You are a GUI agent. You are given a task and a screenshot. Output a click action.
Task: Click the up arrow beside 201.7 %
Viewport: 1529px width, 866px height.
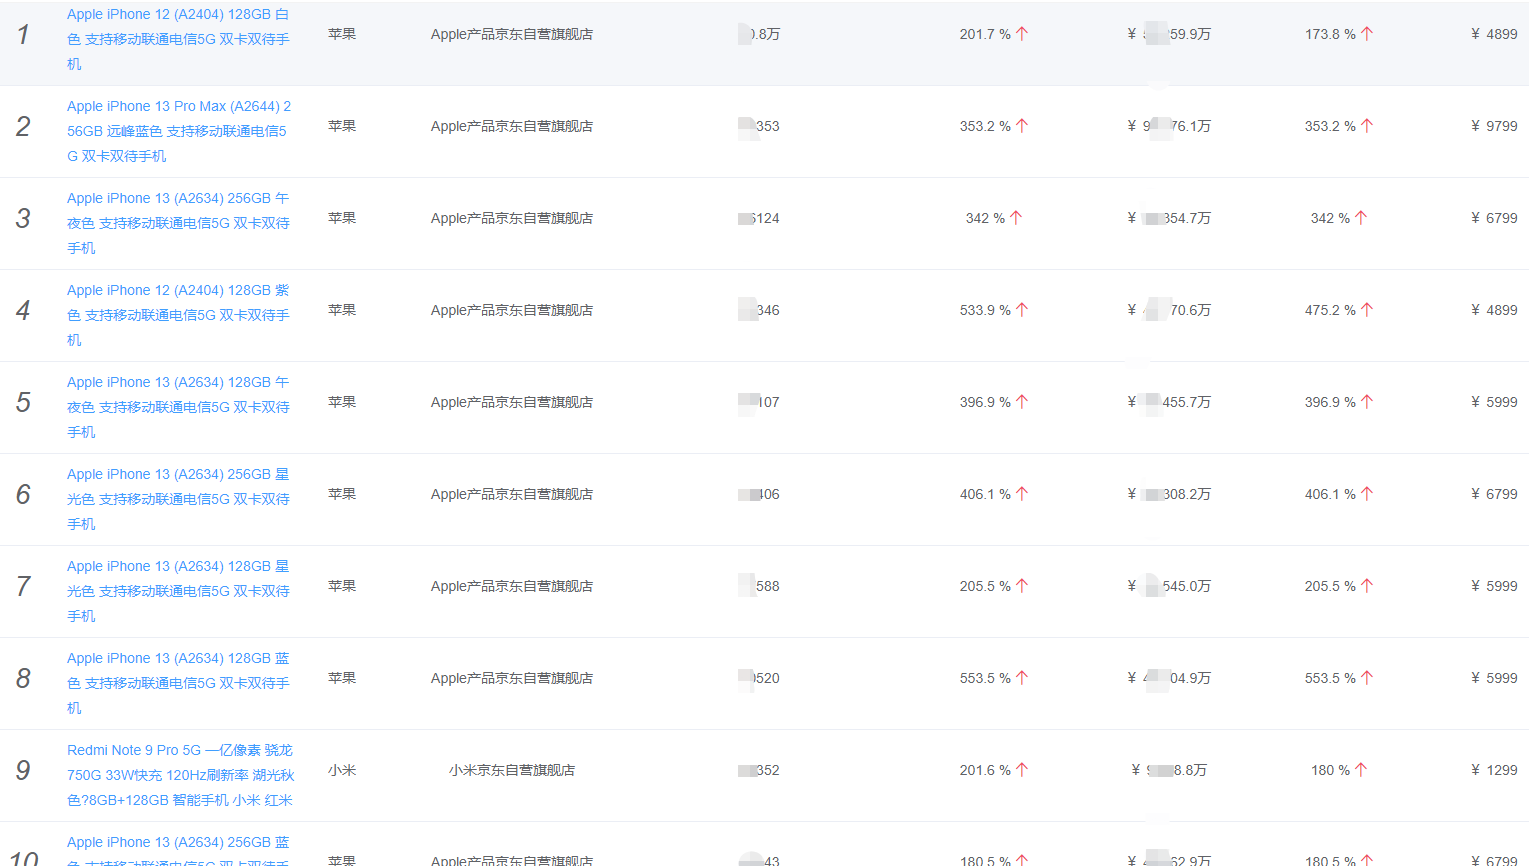[1022, 34]
